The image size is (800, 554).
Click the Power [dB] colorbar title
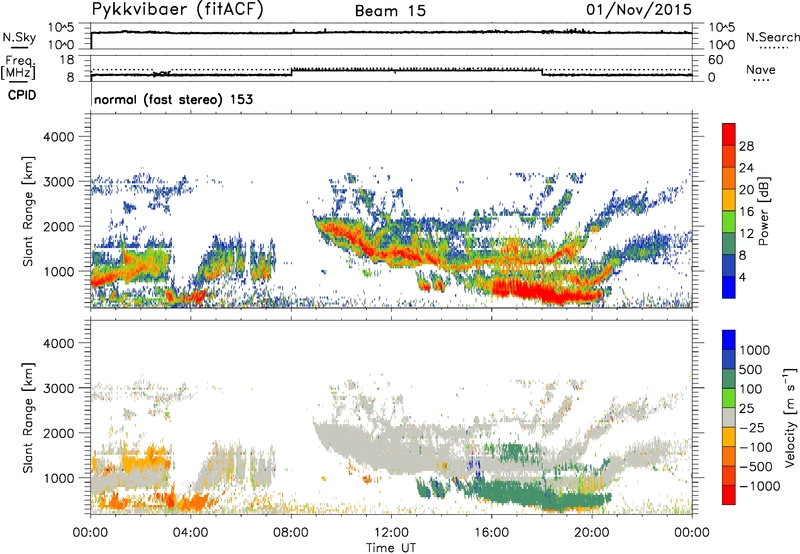(763, 211)
